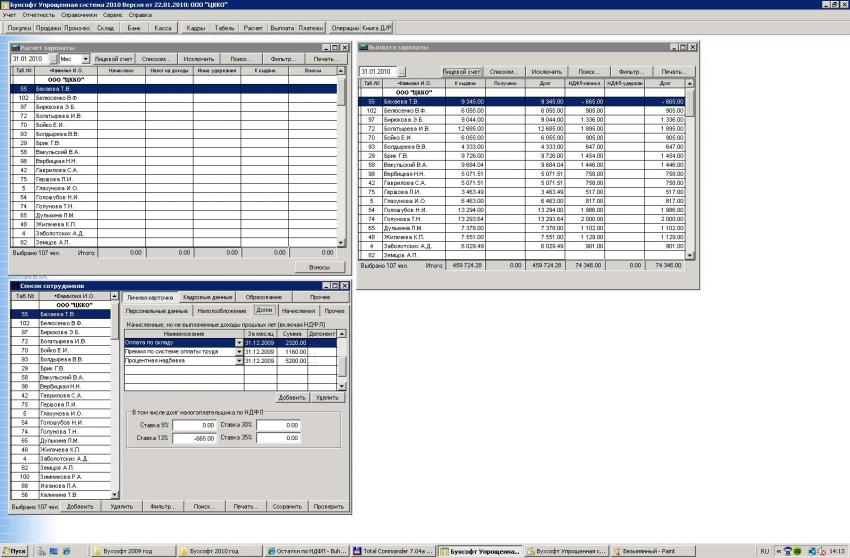Screen dimensions: 850x558
Task: Expand the Мес period dropdown
Action: (86, 59)
